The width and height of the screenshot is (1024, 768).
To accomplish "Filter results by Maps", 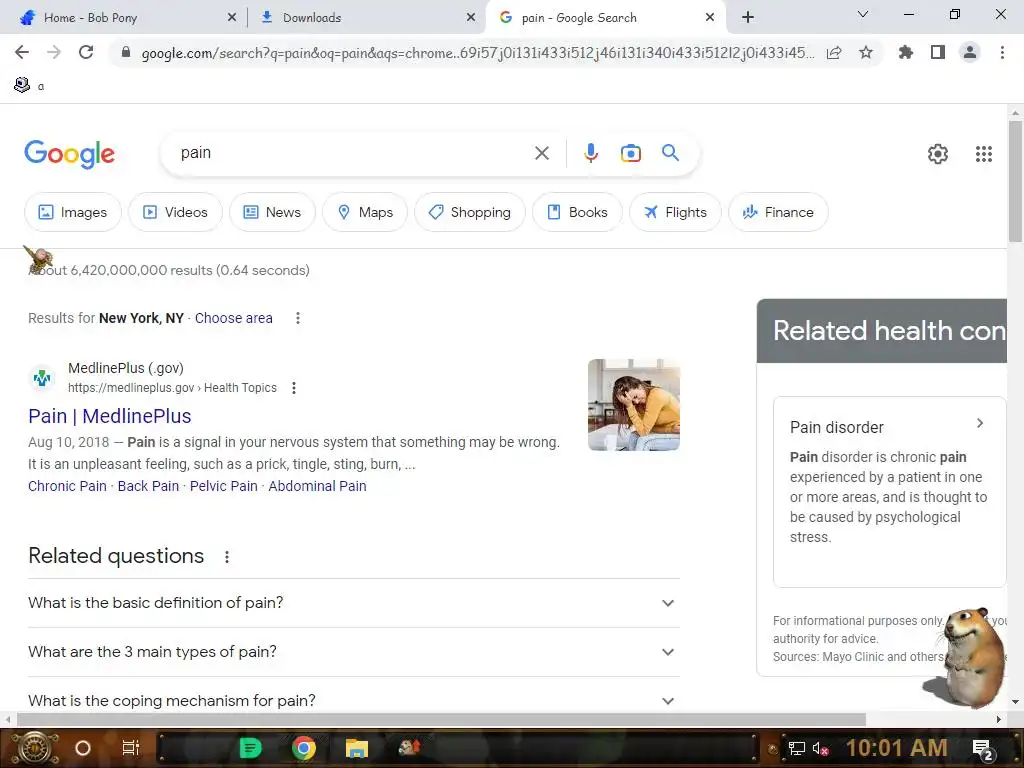I will (365, 212).
